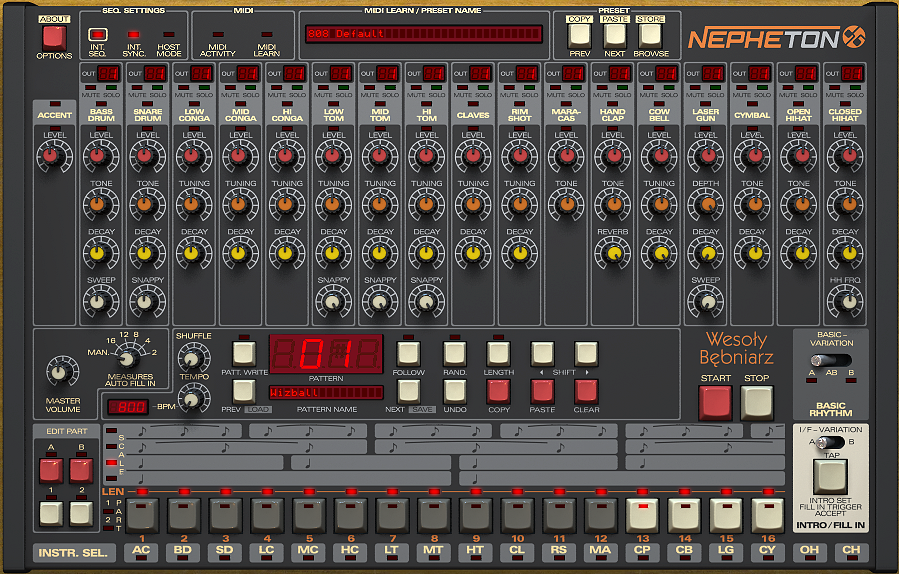
Task: Click step 13 CP button
Action: point(642,514)
